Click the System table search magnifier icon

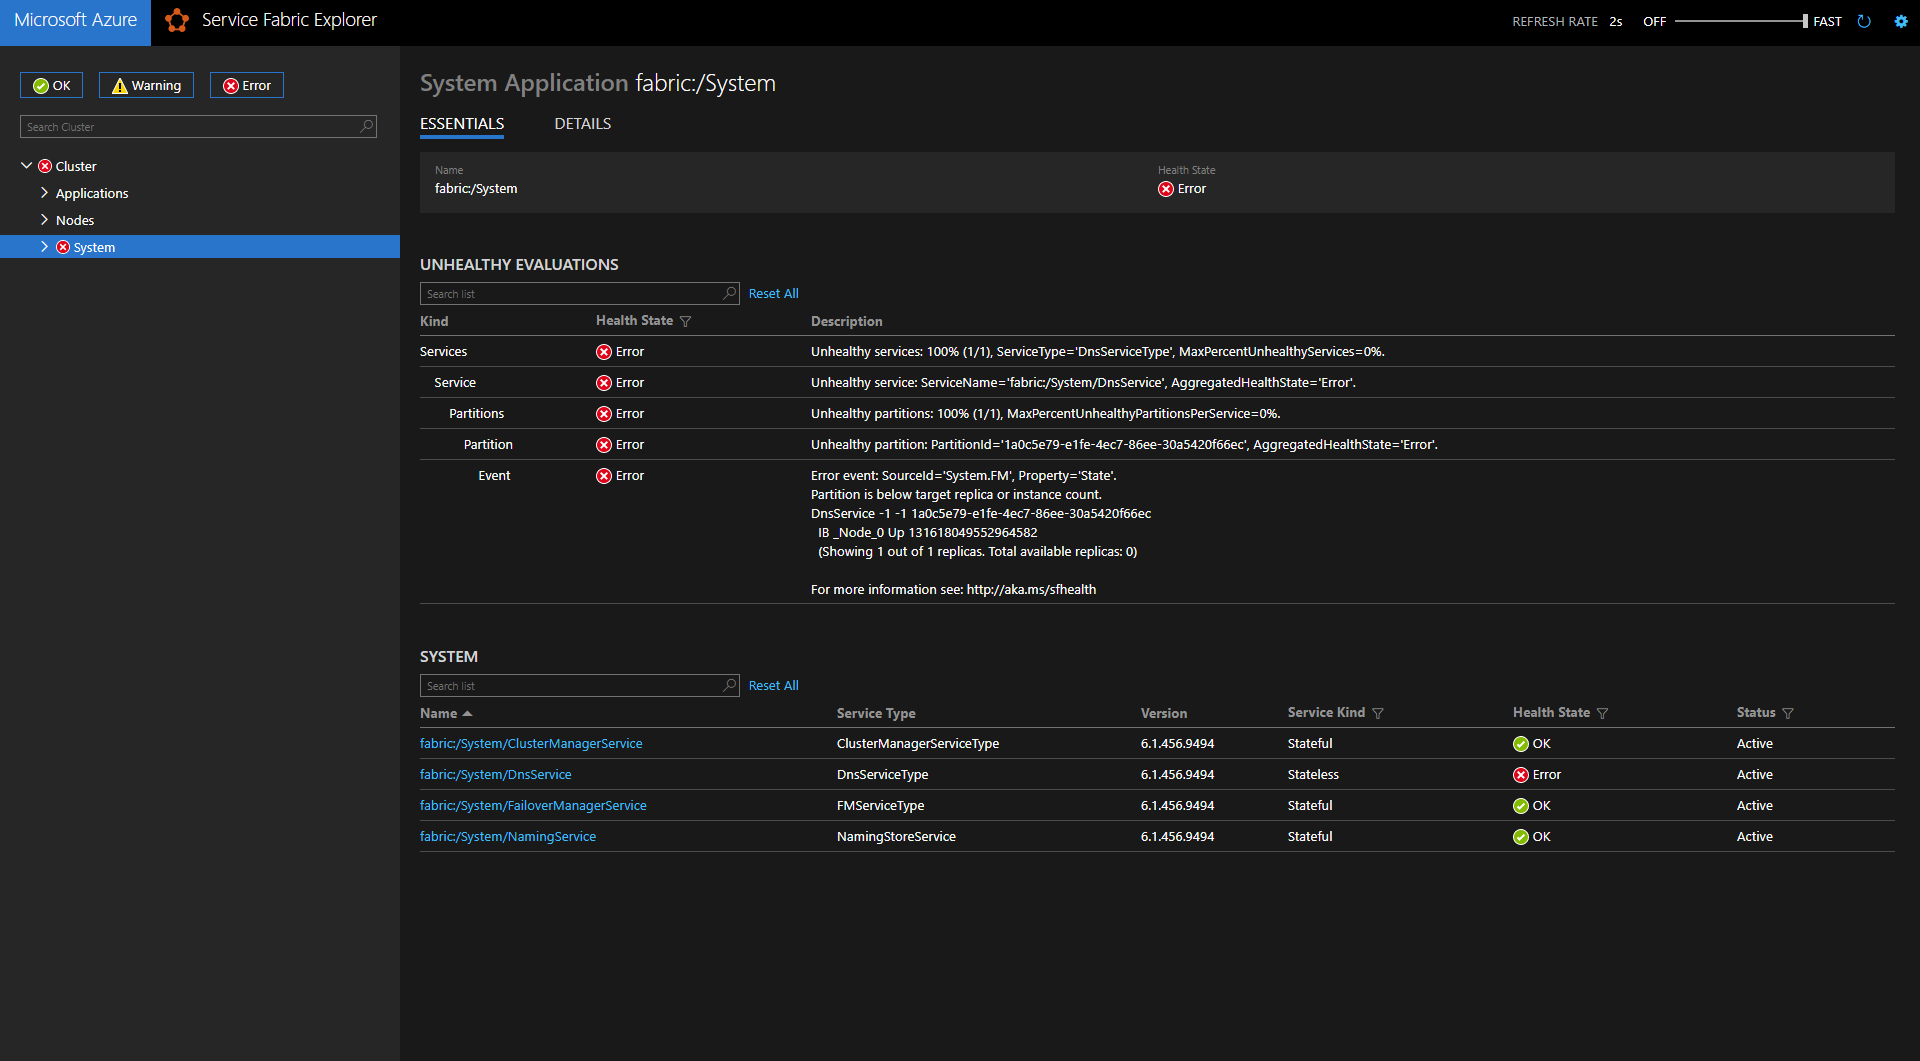click(730, 685)
